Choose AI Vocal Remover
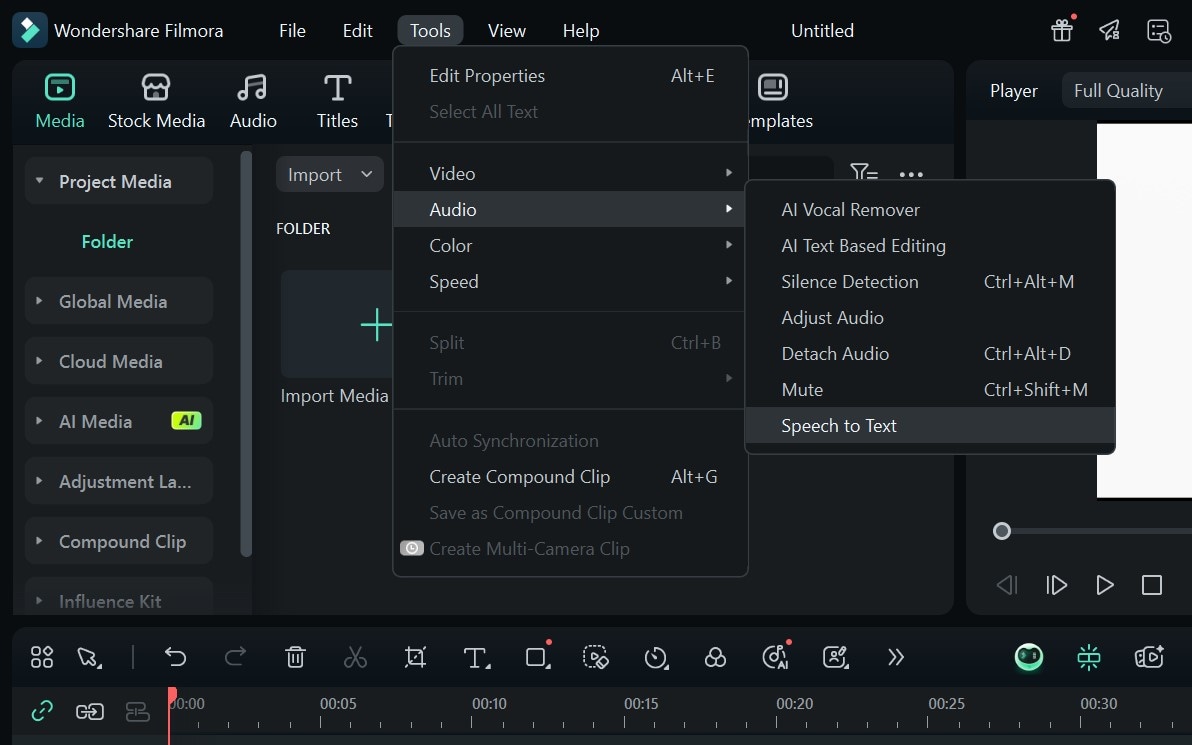 pos(930,210)
